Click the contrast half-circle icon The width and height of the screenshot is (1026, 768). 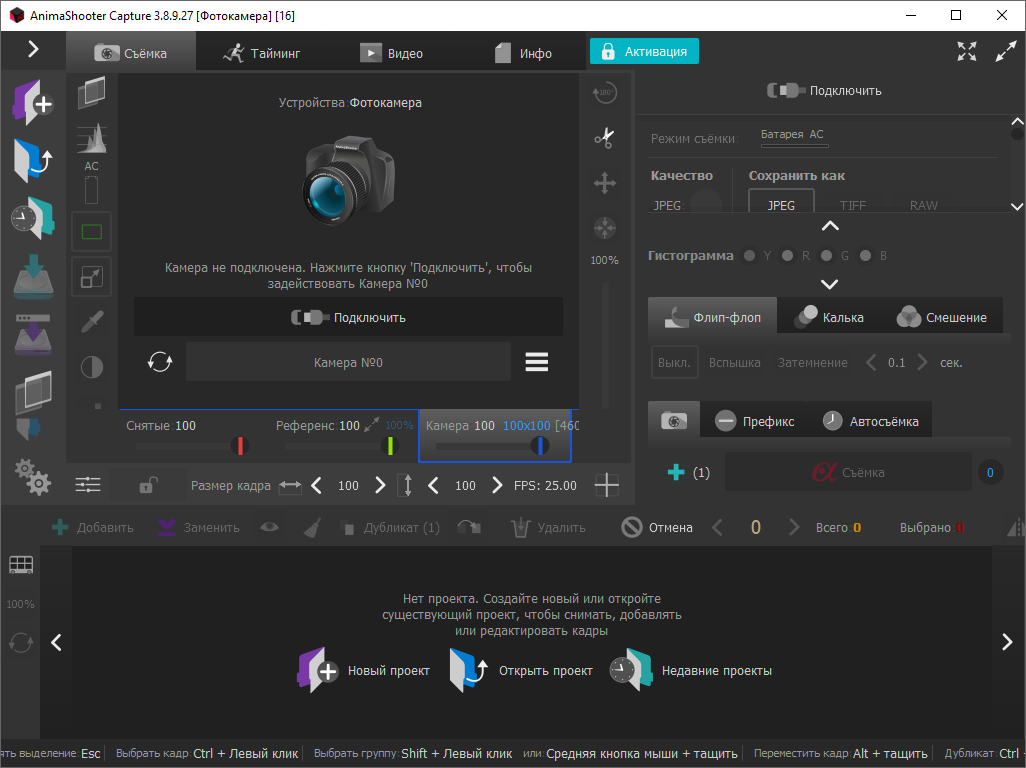[x=92, y=367]
